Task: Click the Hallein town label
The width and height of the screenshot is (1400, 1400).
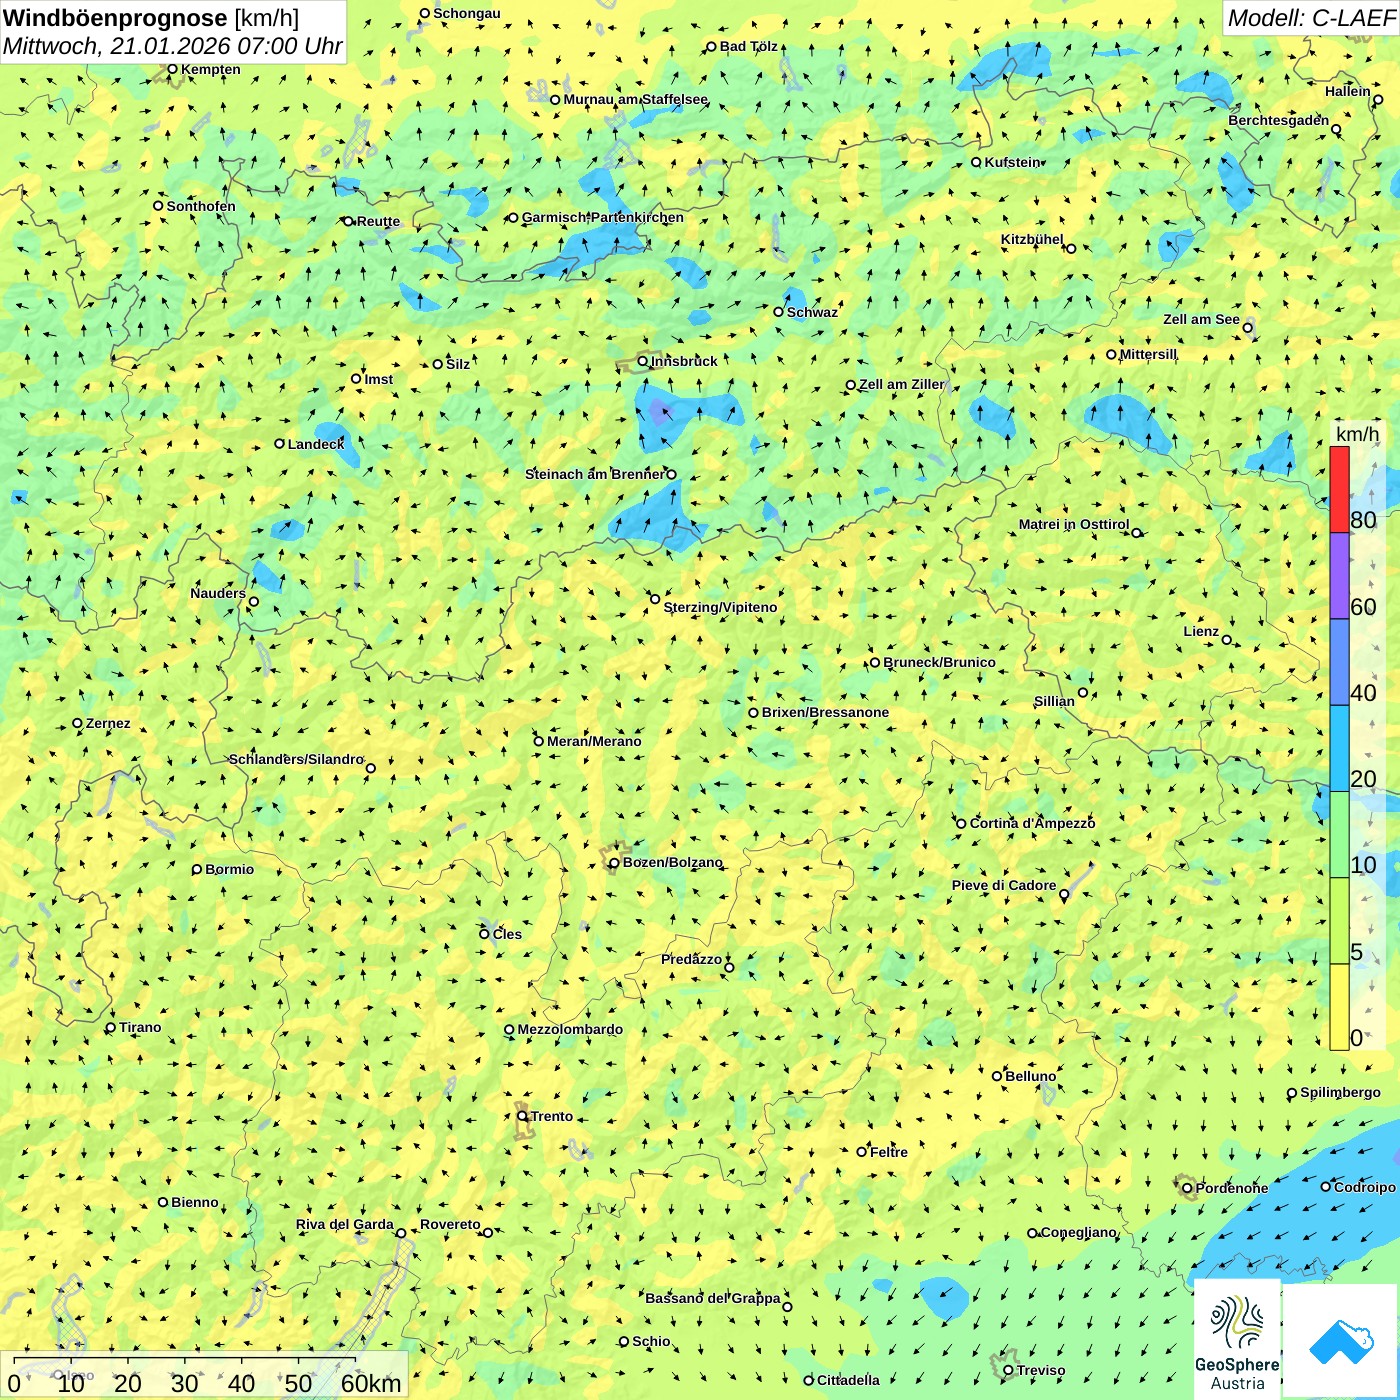Action: 1348,91
